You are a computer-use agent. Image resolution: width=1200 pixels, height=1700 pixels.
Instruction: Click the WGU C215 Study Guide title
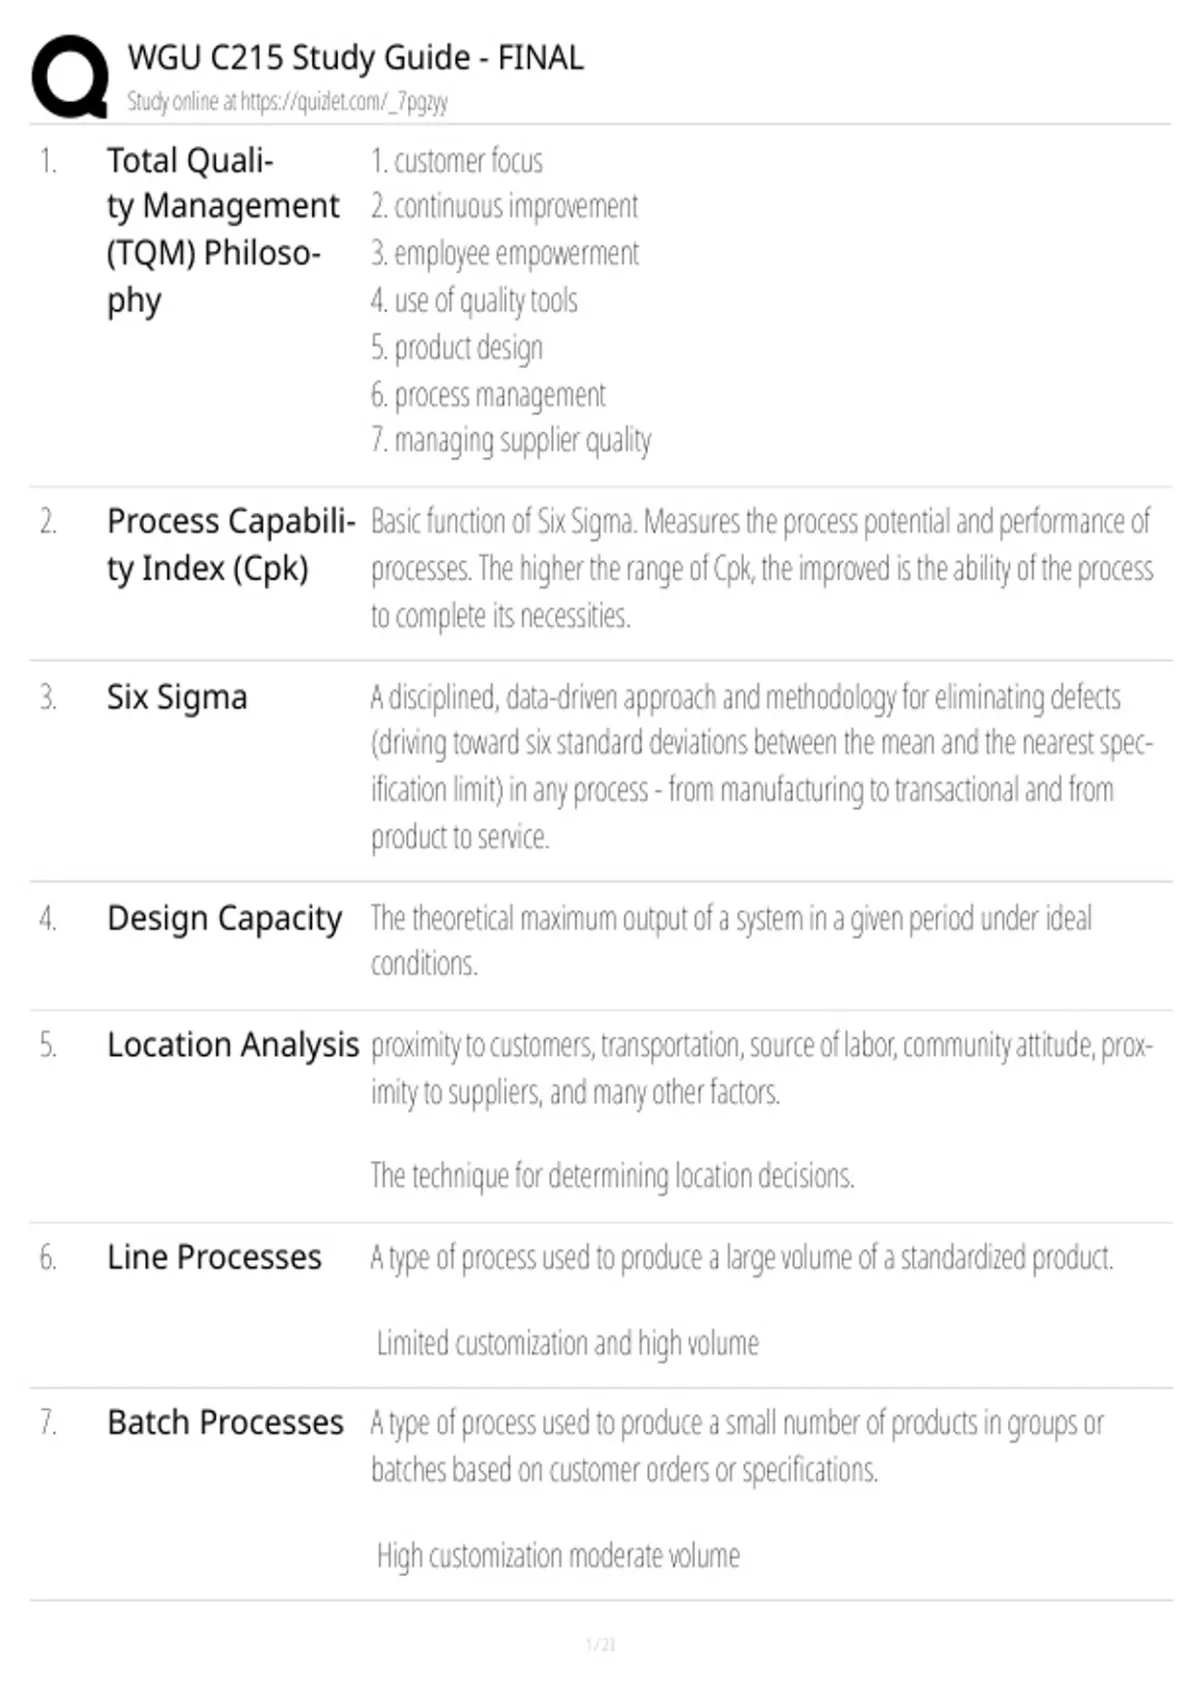click(x=355, y=58)
